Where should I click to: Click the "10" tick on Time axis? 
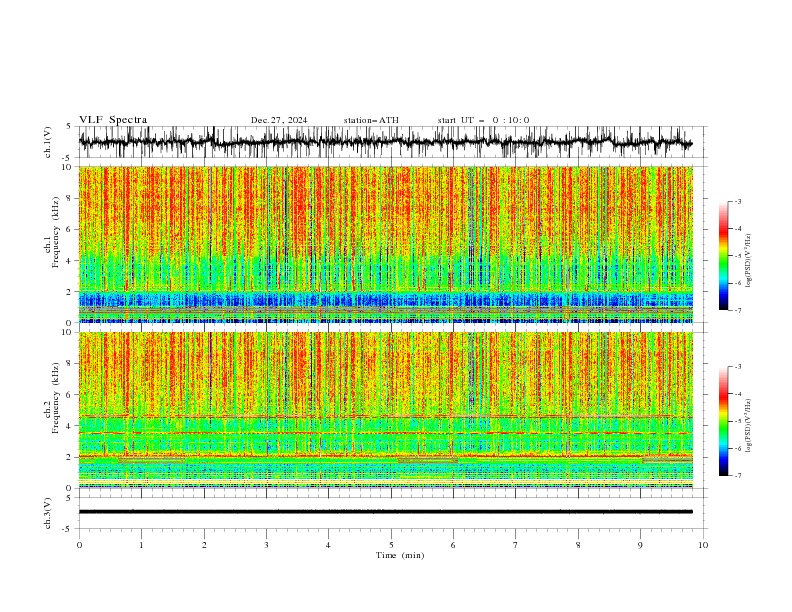click(x=703, y=545)
